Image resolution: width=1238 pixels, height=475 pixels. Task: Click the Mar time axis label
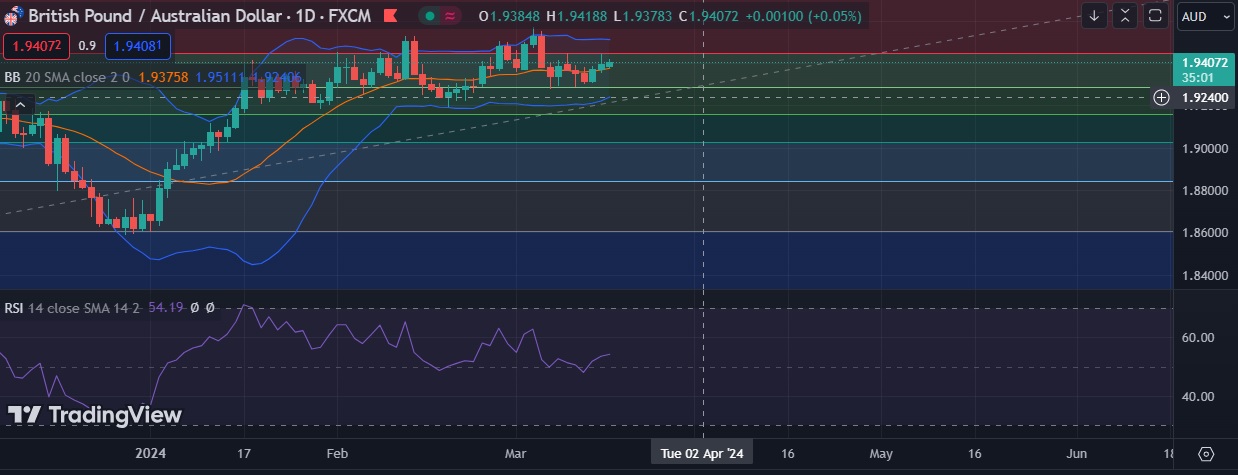coord(515,453)
